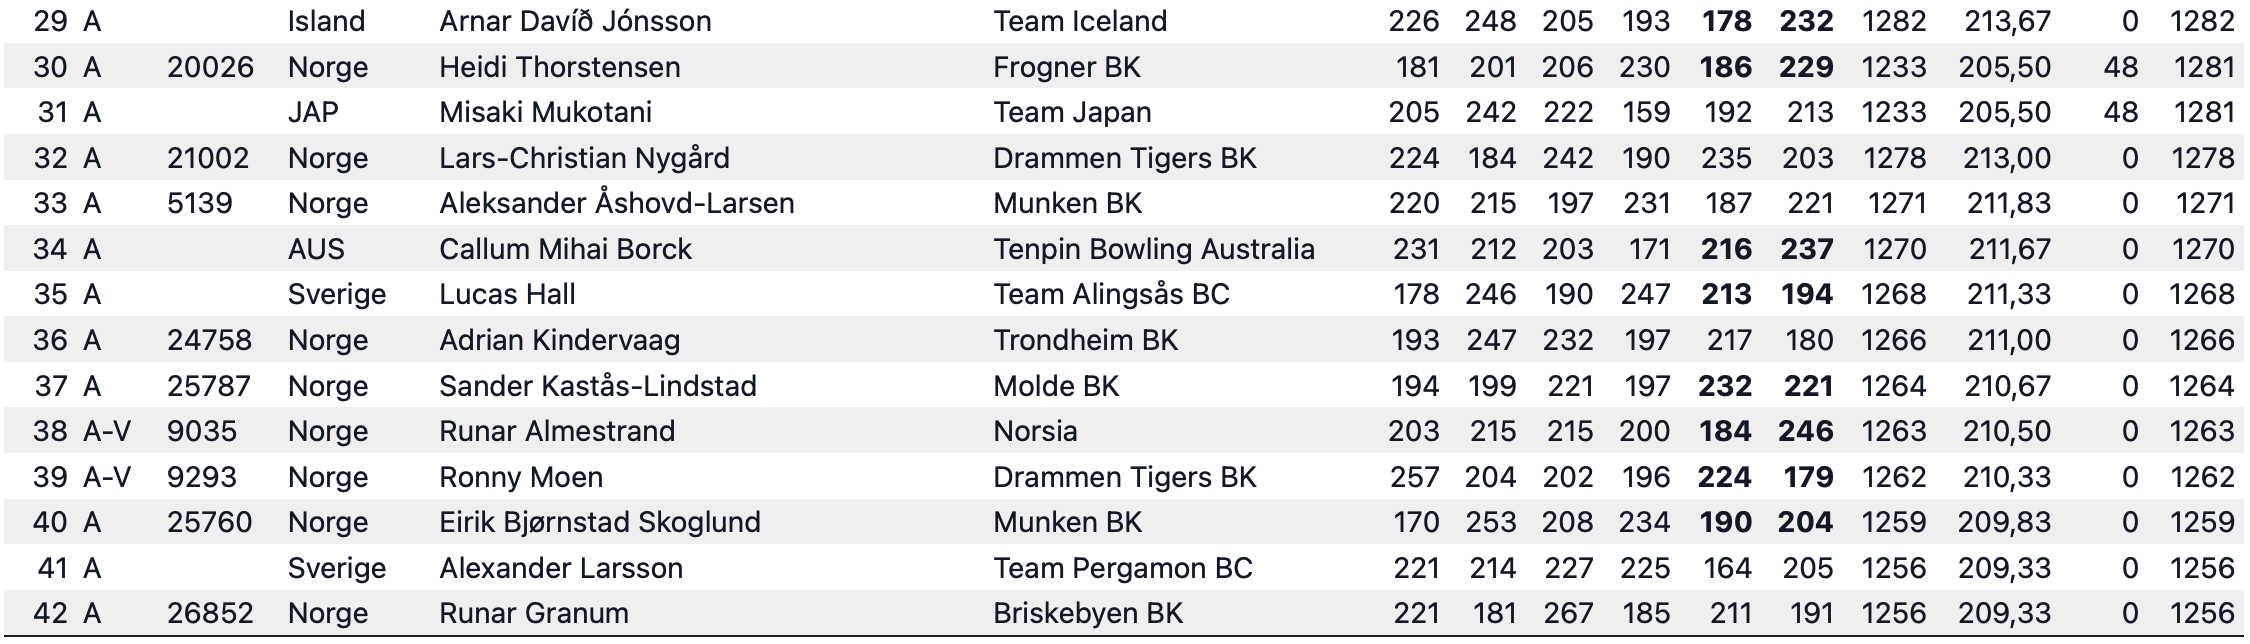Image resolution: width=2250 pixels, height=644 pixels.
Task: Select average 213,00 in row 32
Action: (2009, 158)
